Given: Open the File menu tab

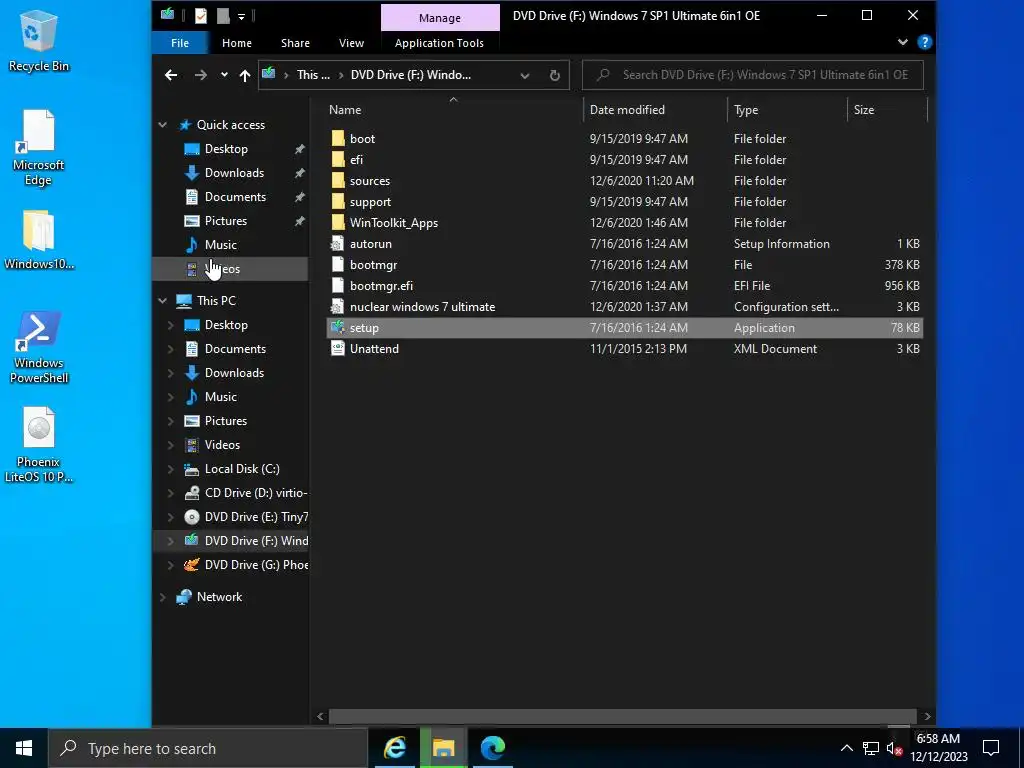Looking at the screenshot, I should (180, 43).
